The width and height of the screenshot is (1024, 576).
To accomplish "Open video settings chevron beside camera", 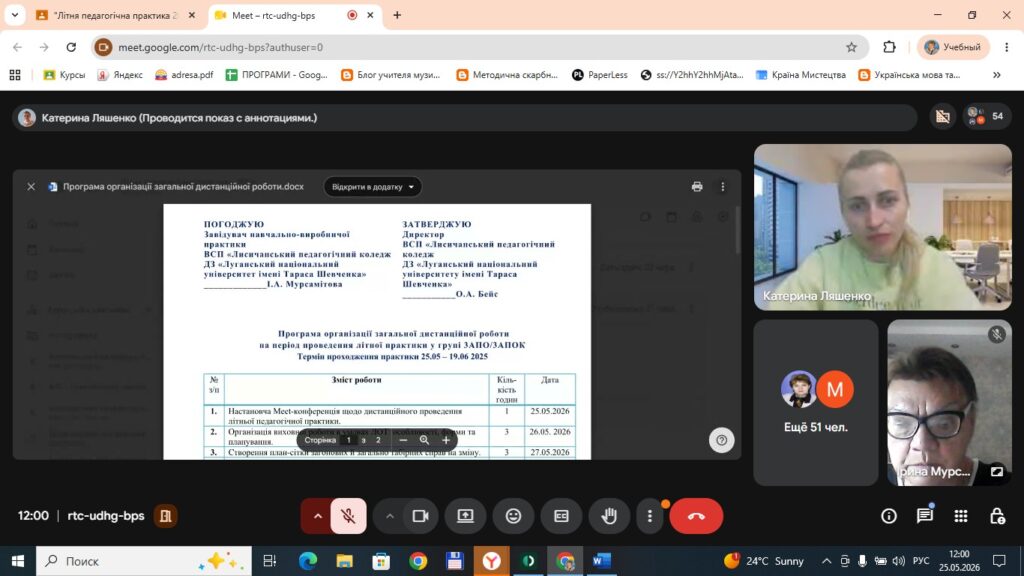I will click(390, 516).
